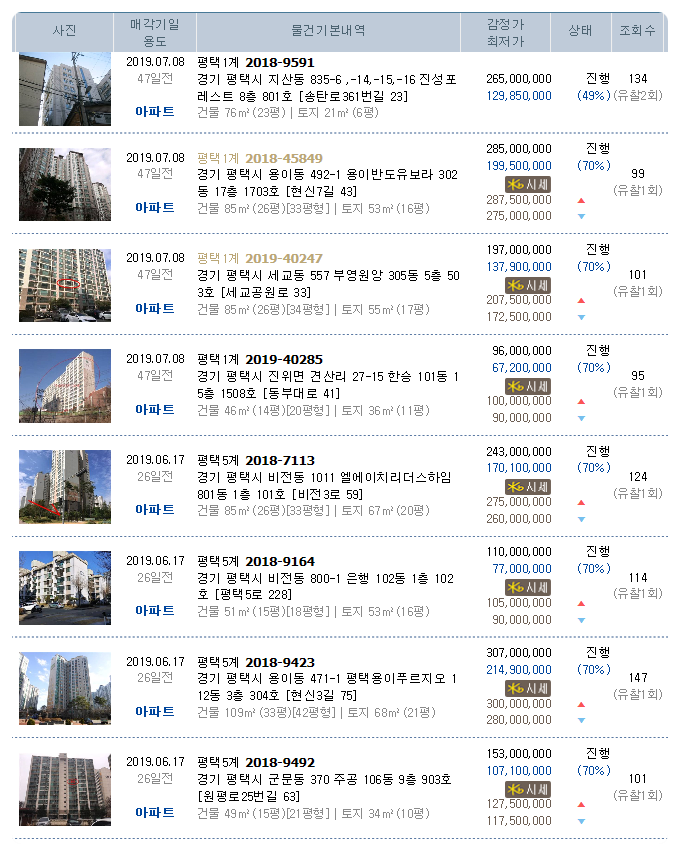Open KB시세 badge for case 2018-9492
Viewport: 680px width, 856px height.
(528, 790)
